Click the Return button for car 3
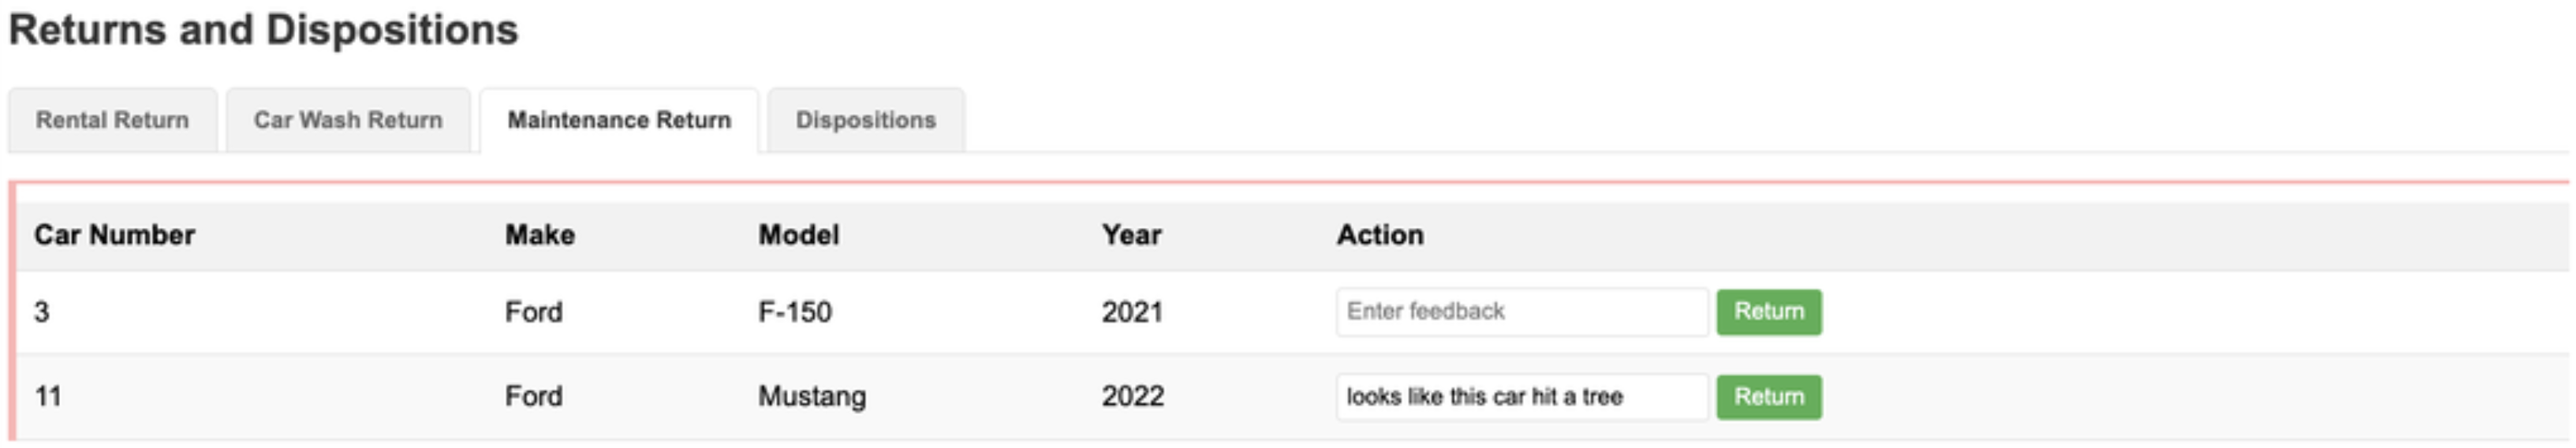Viewport: 2576px width, 448px height. coord(1768,312)
